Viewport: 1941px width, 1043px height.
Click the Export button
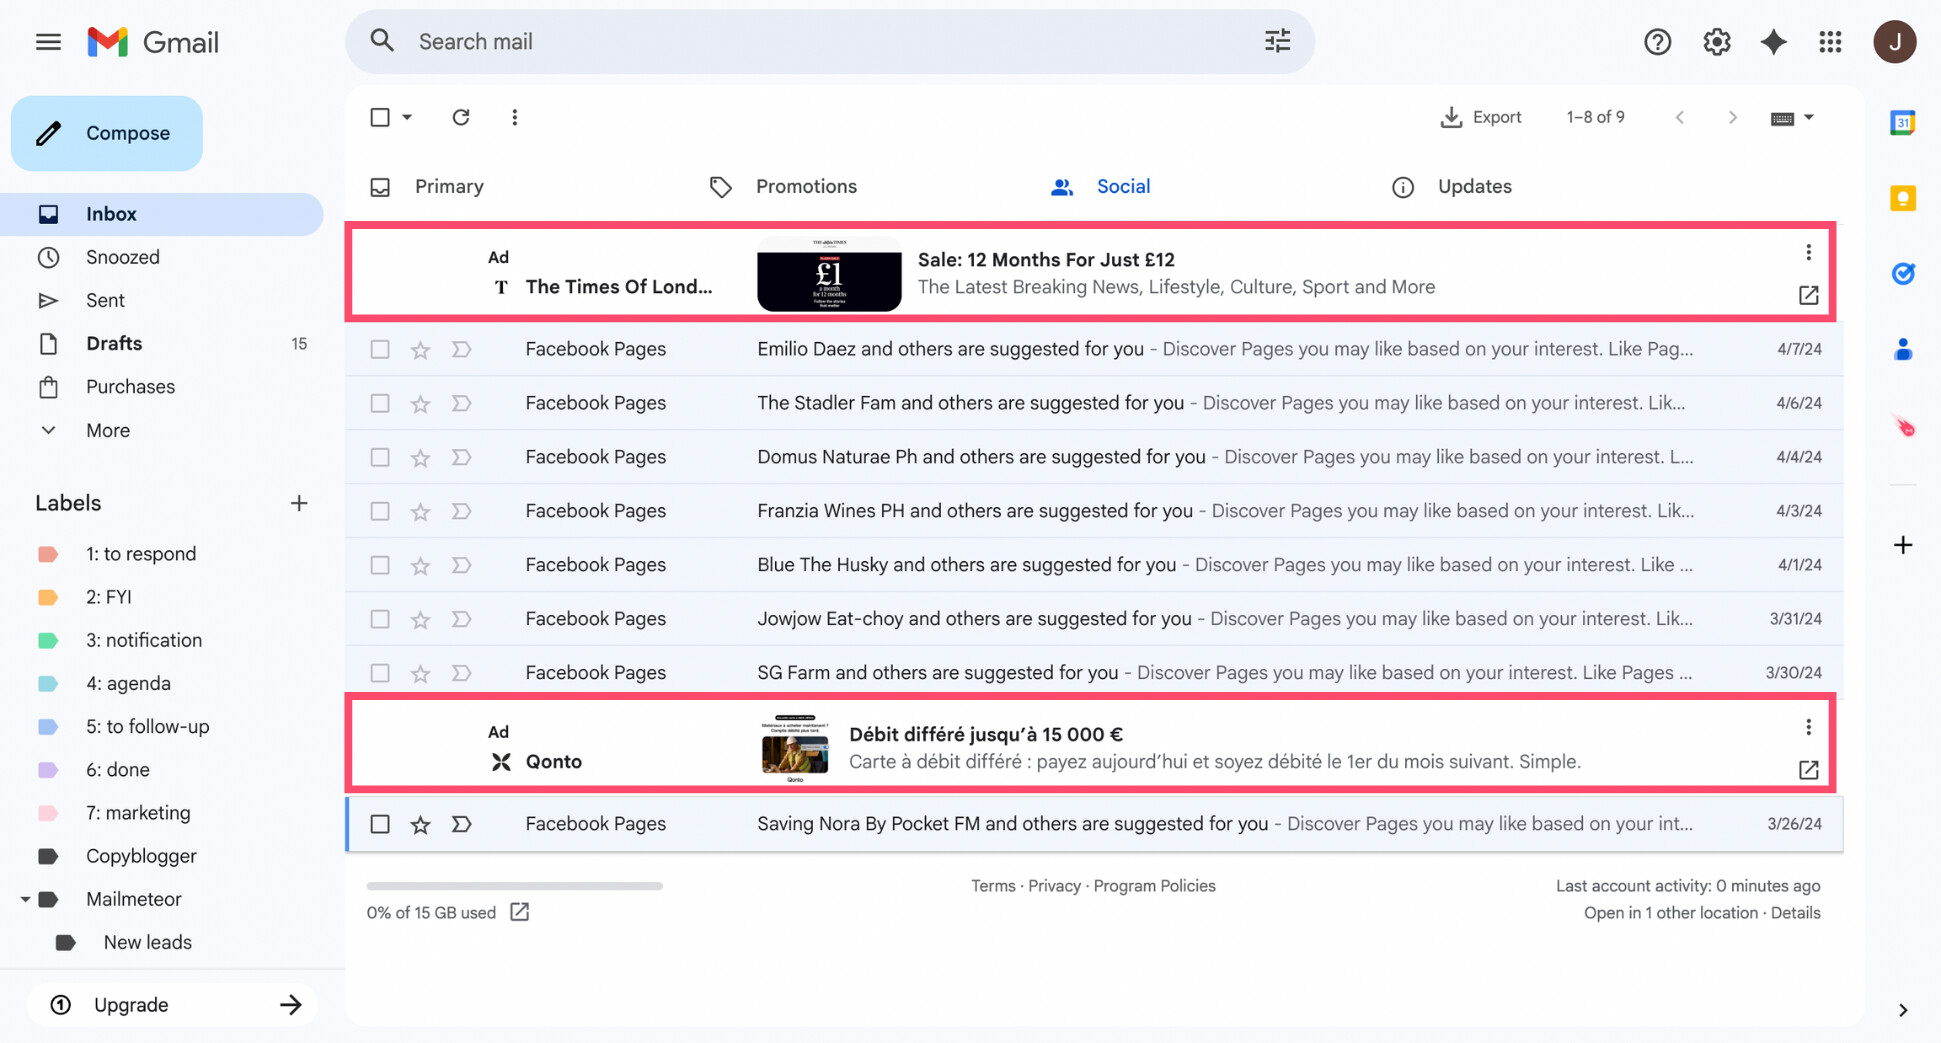point(1482,117)
